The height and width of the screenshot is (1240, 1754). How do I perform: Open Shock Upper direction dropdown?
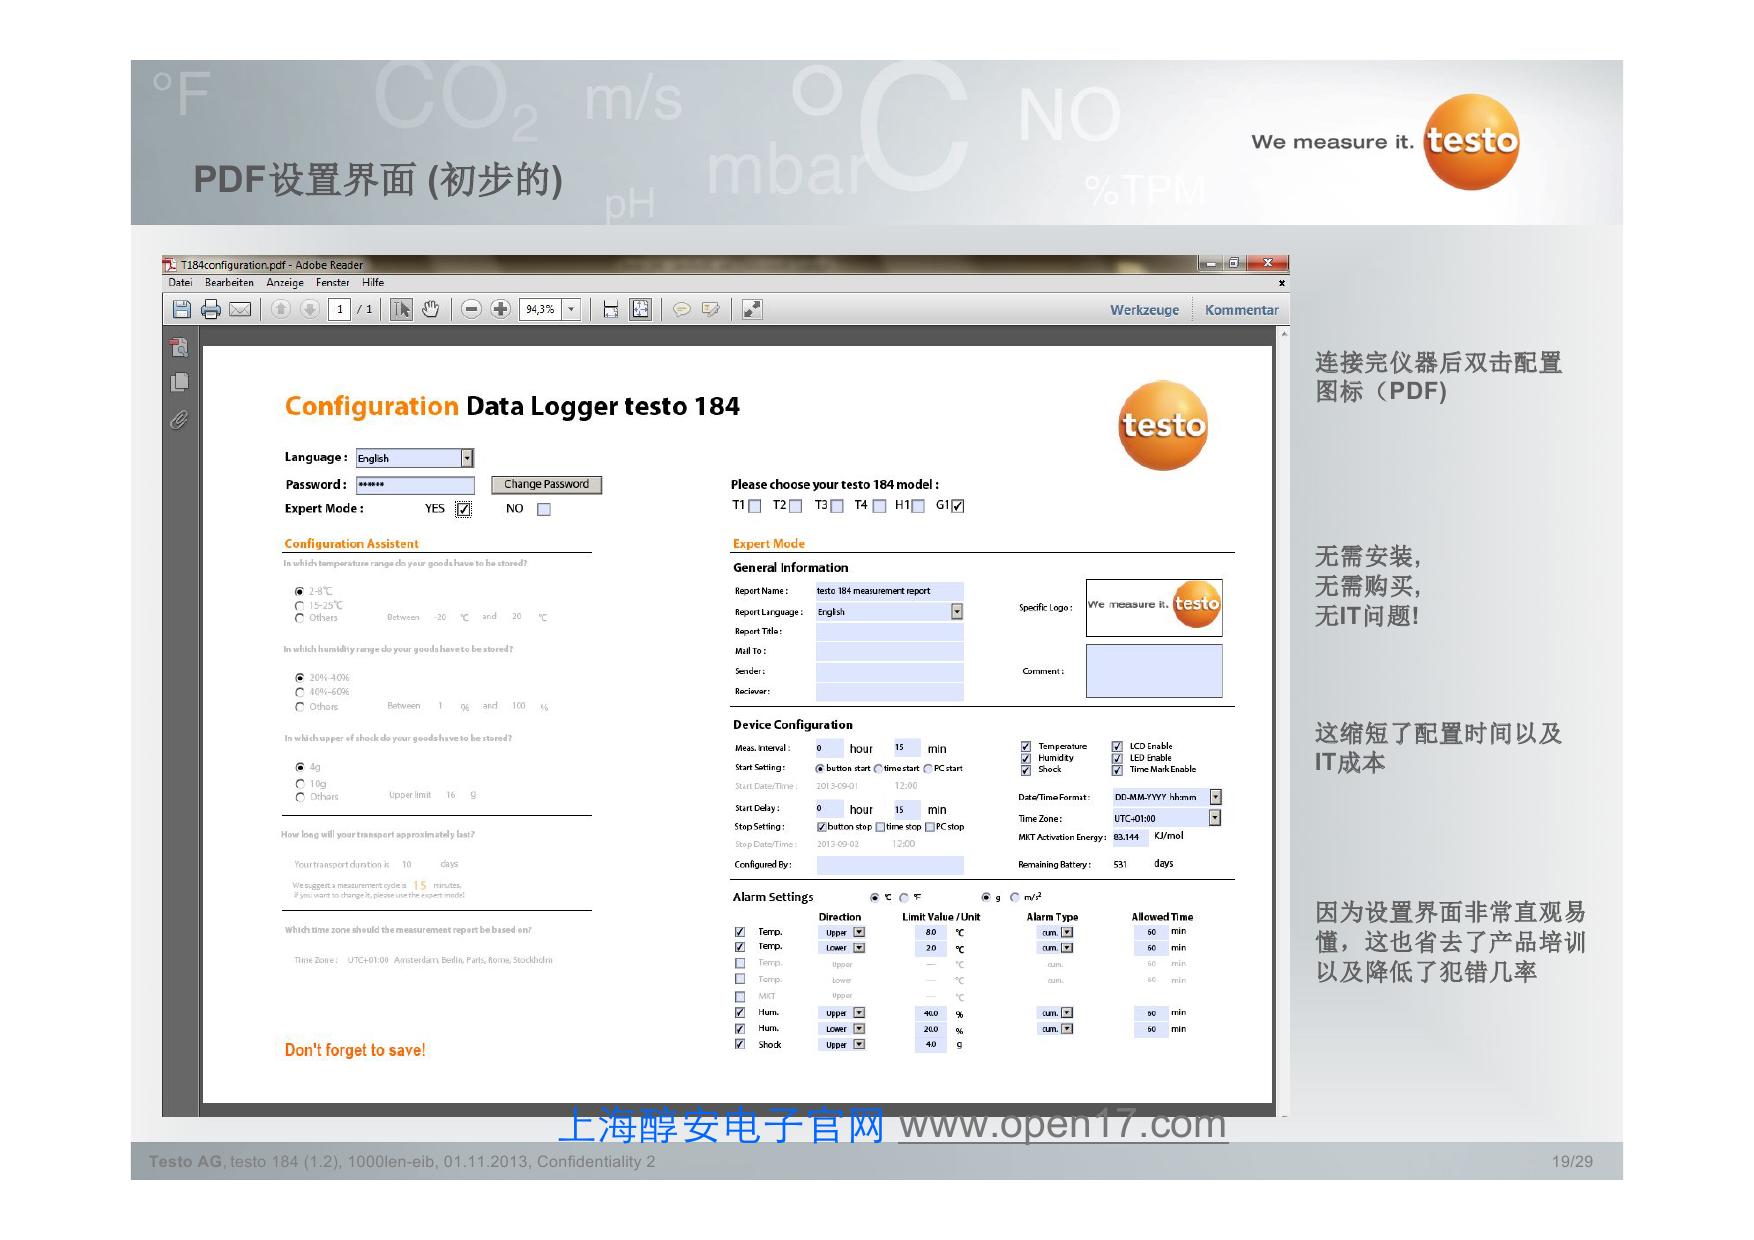pyautogui.click(x=859, y=1045)
